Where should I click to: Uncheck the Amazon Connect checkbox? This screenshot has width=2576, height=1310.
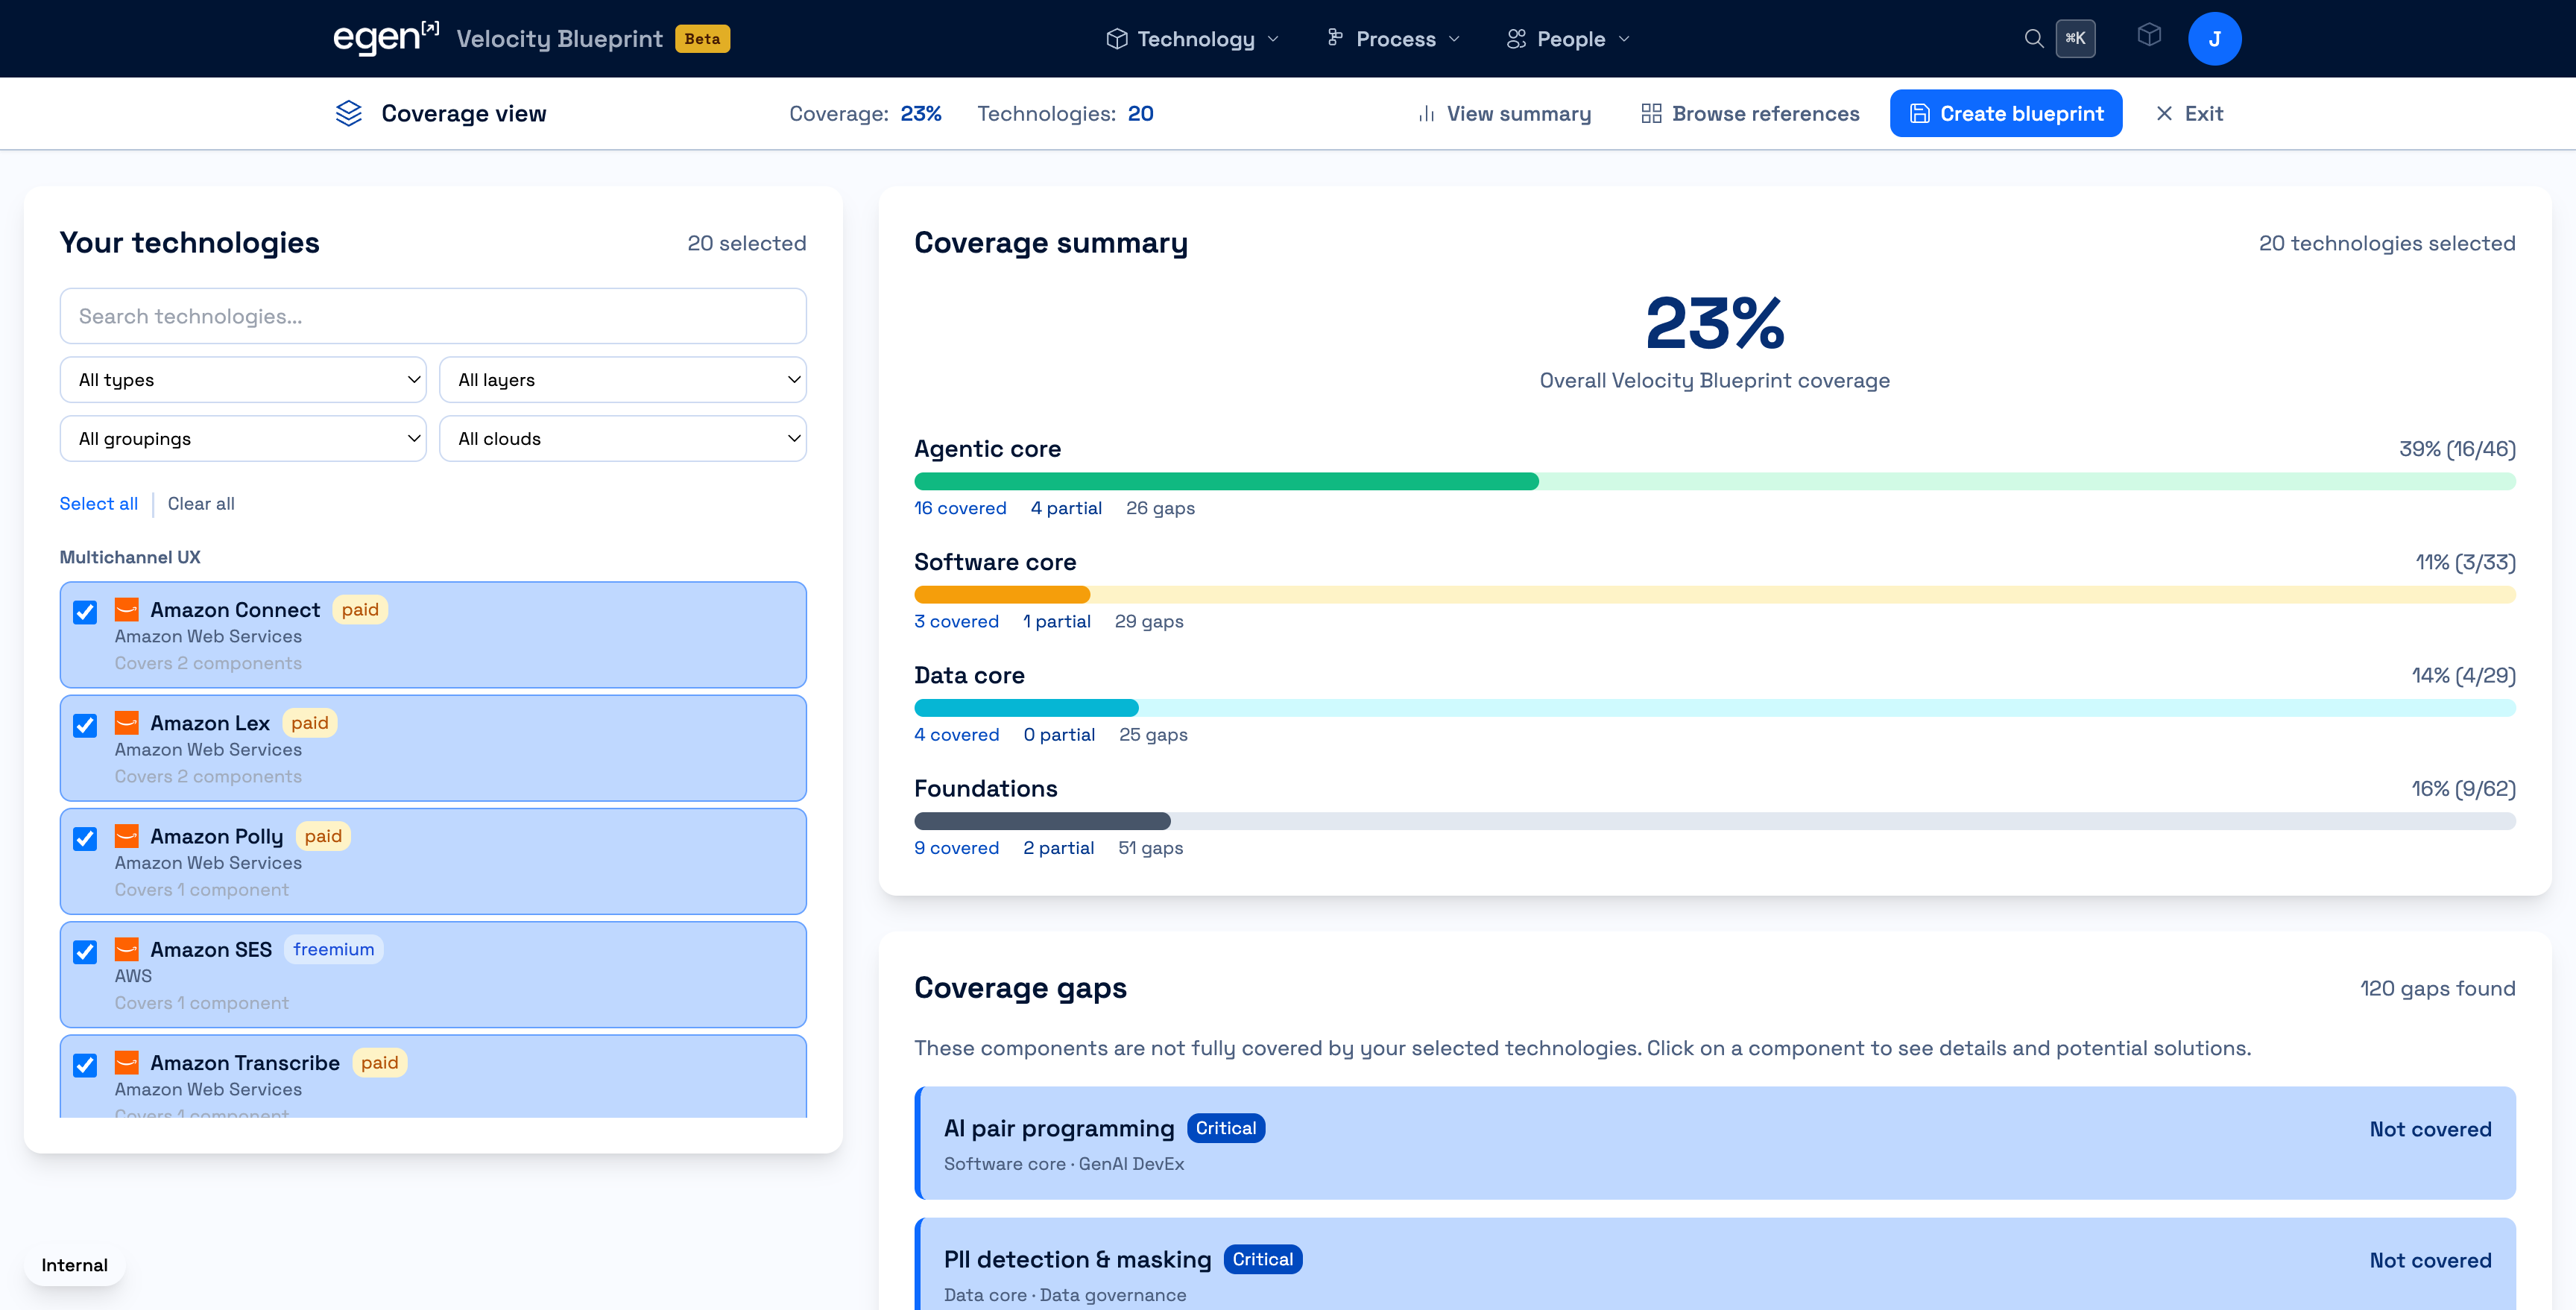85,611
